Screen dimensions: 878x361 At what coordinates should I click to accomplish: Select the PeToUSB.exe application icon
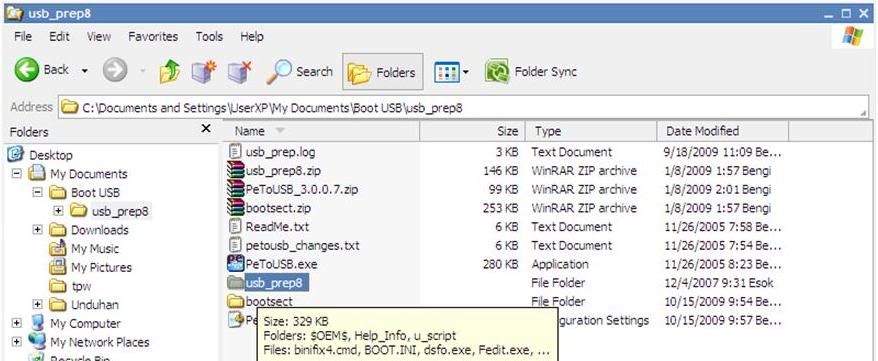[236, 264]
